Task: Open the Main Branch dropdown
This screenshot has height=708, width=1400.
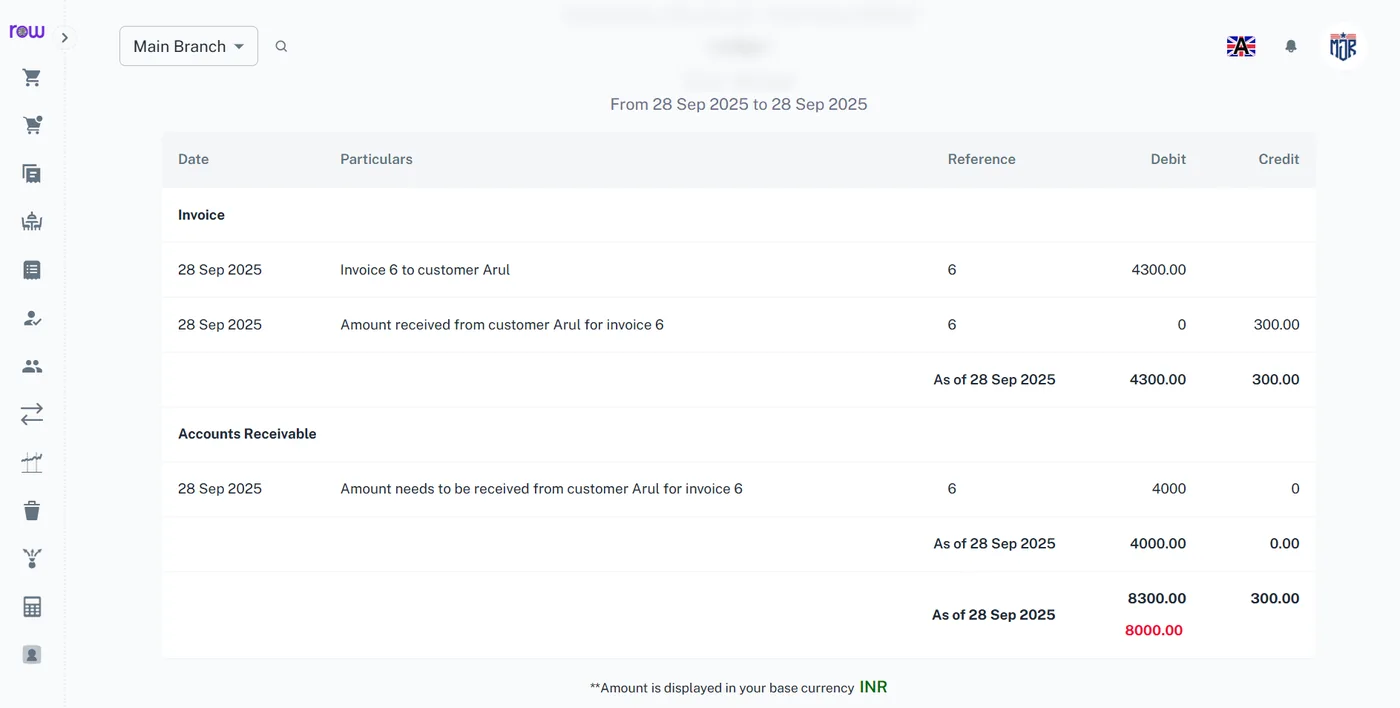Action: (x=188, y=46)
